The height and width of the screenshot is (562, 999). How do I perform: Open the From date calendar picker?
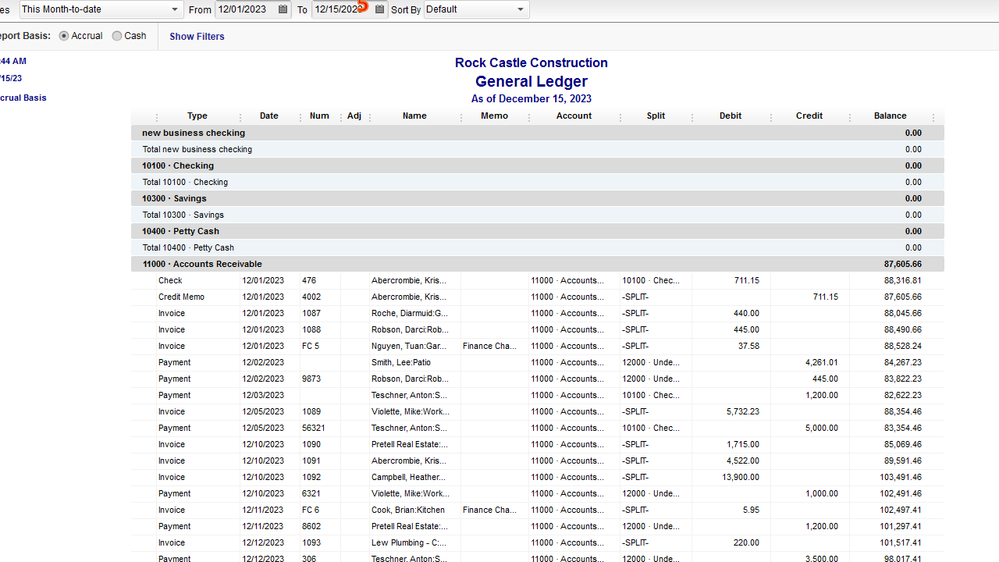283,10
